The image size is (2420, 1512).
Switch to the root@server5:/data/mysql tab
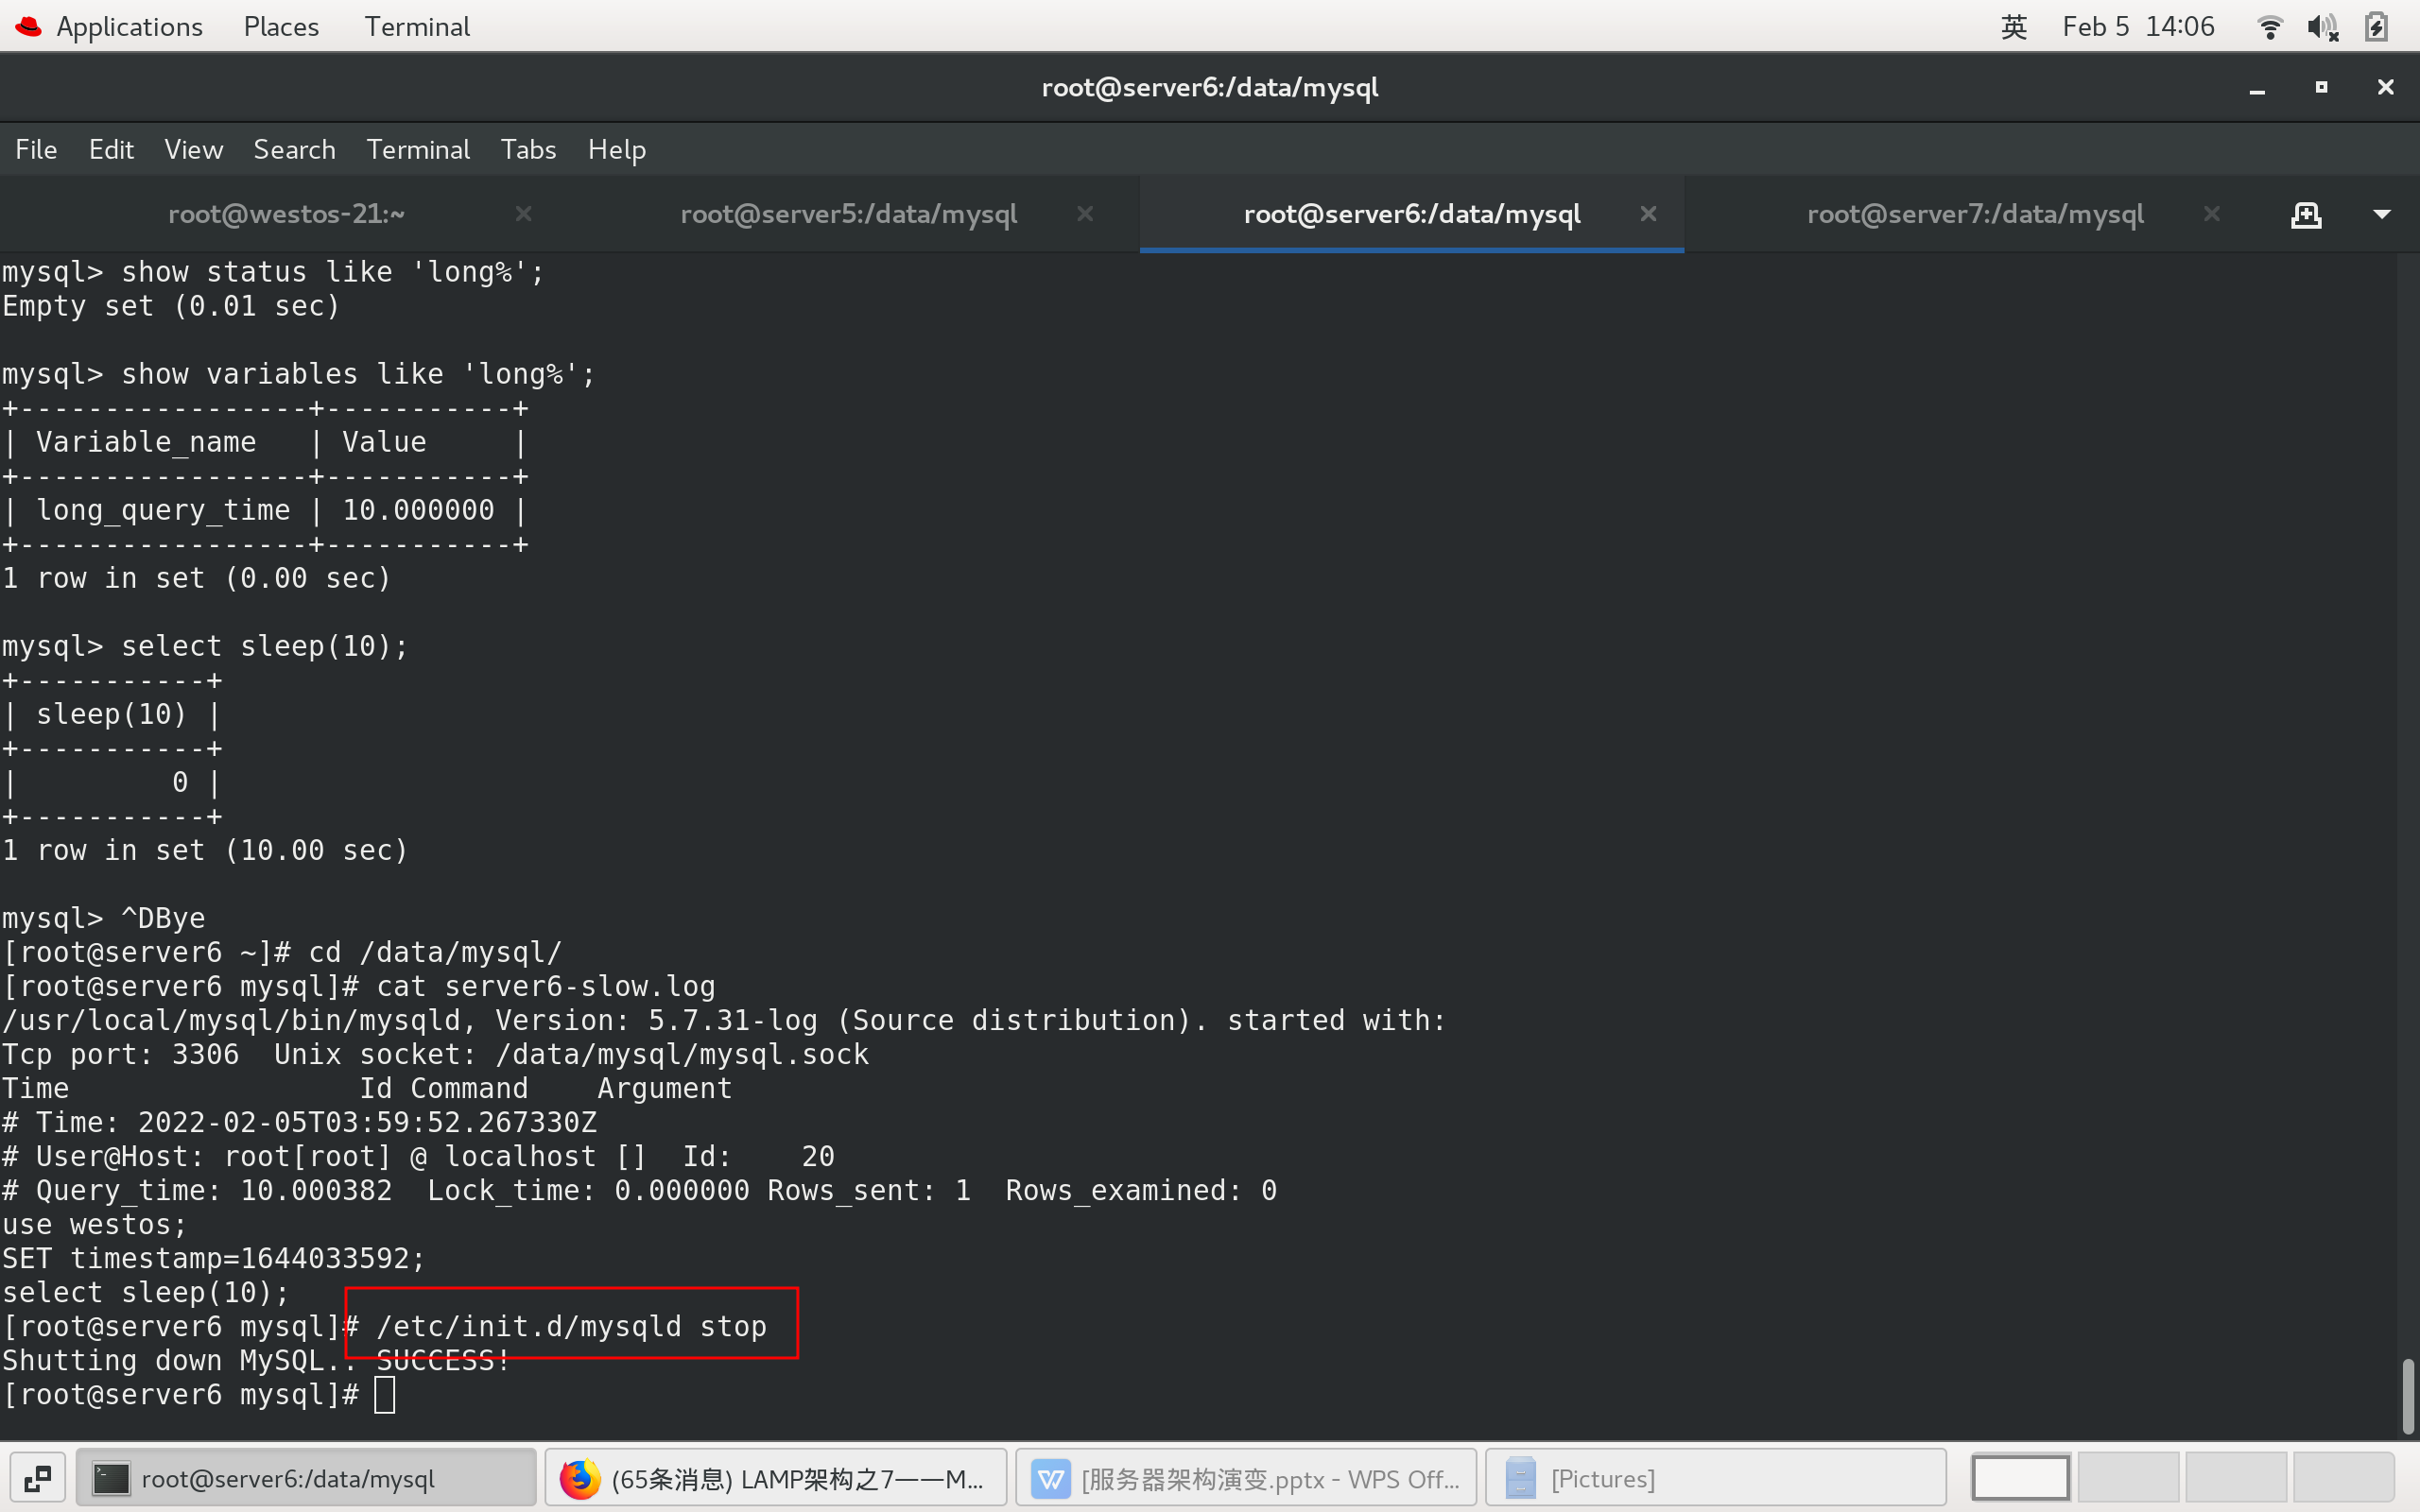pyautogui.click(x=848, y=213)
